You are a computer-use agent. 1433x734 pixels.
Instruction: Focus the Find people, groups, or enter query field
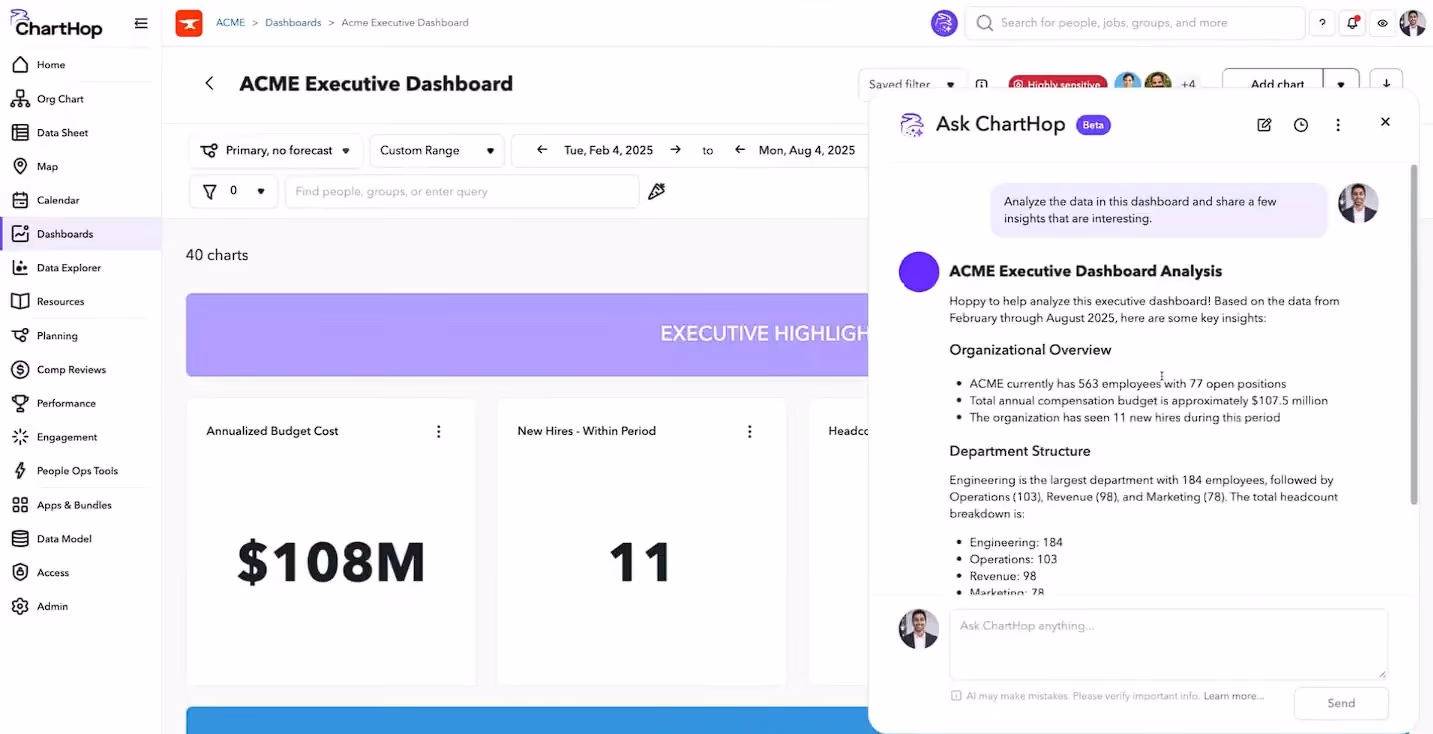pyautogui.click(x=462, y=191)
